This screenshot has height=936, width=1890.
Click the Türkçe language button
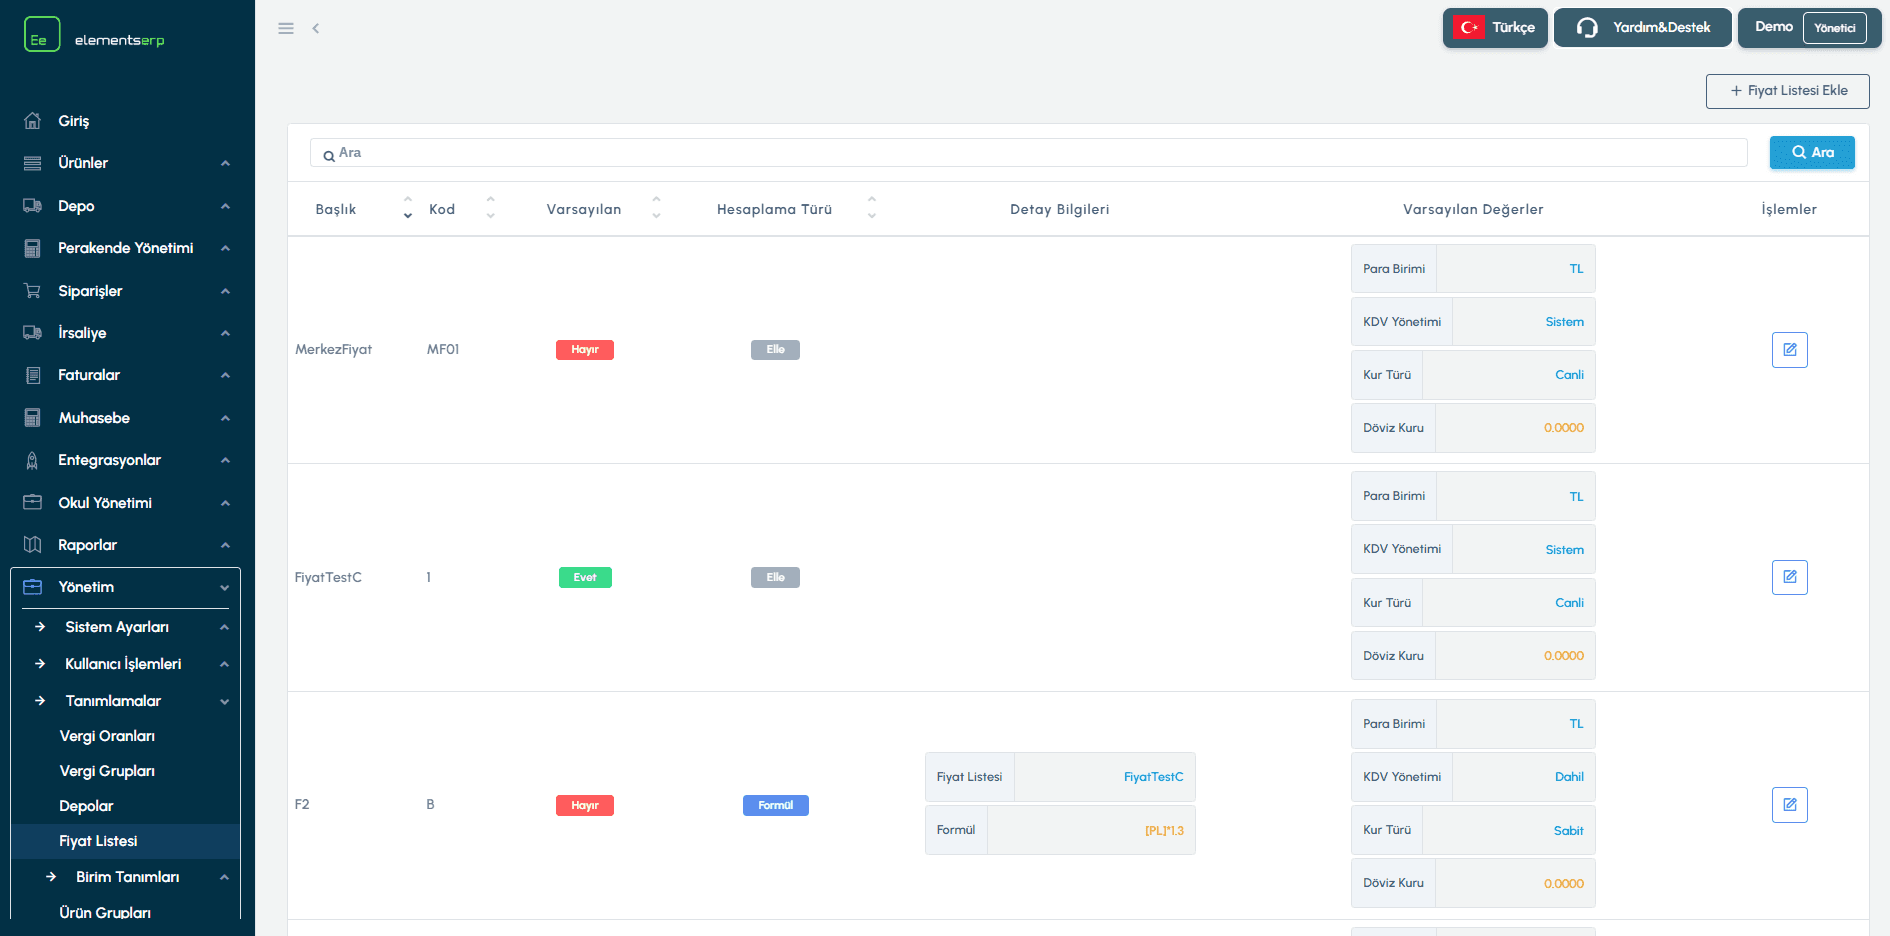pyautogui.click(x=1495, y=28)
